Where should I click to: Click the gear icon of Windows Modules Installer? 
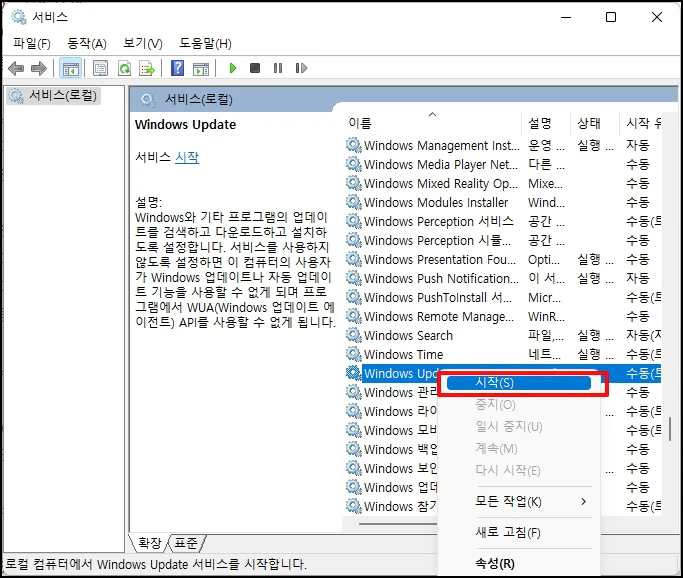pos(354,202)
